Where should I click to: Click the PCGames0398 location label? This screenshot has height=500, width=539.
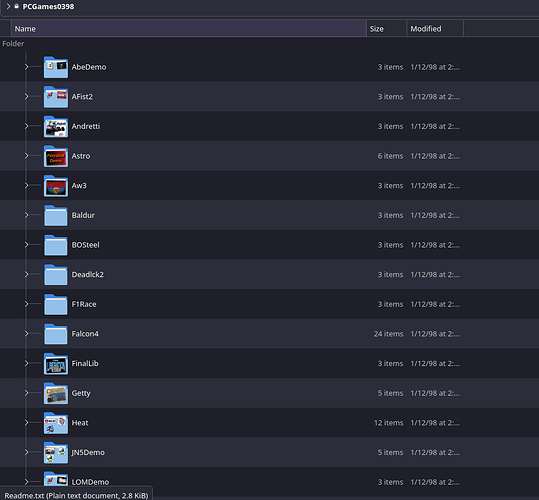48,7
